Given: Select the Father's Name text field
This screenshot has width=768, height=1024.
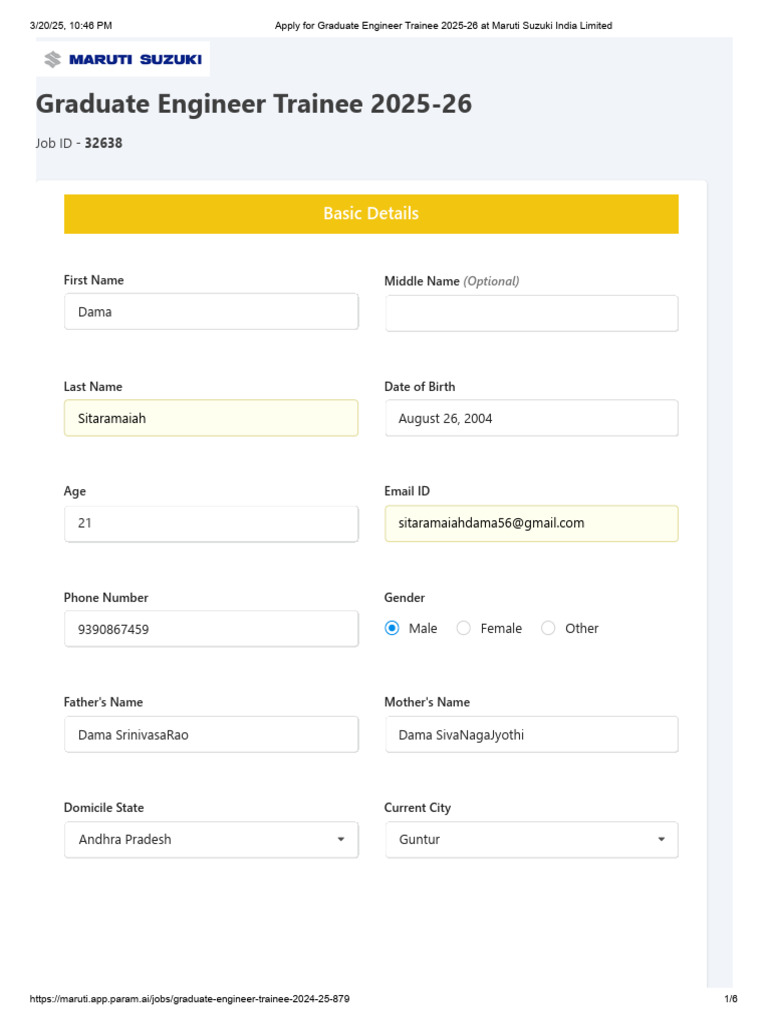Looking at the screenshot, I should pyautogui.click(x=210, y=734).
